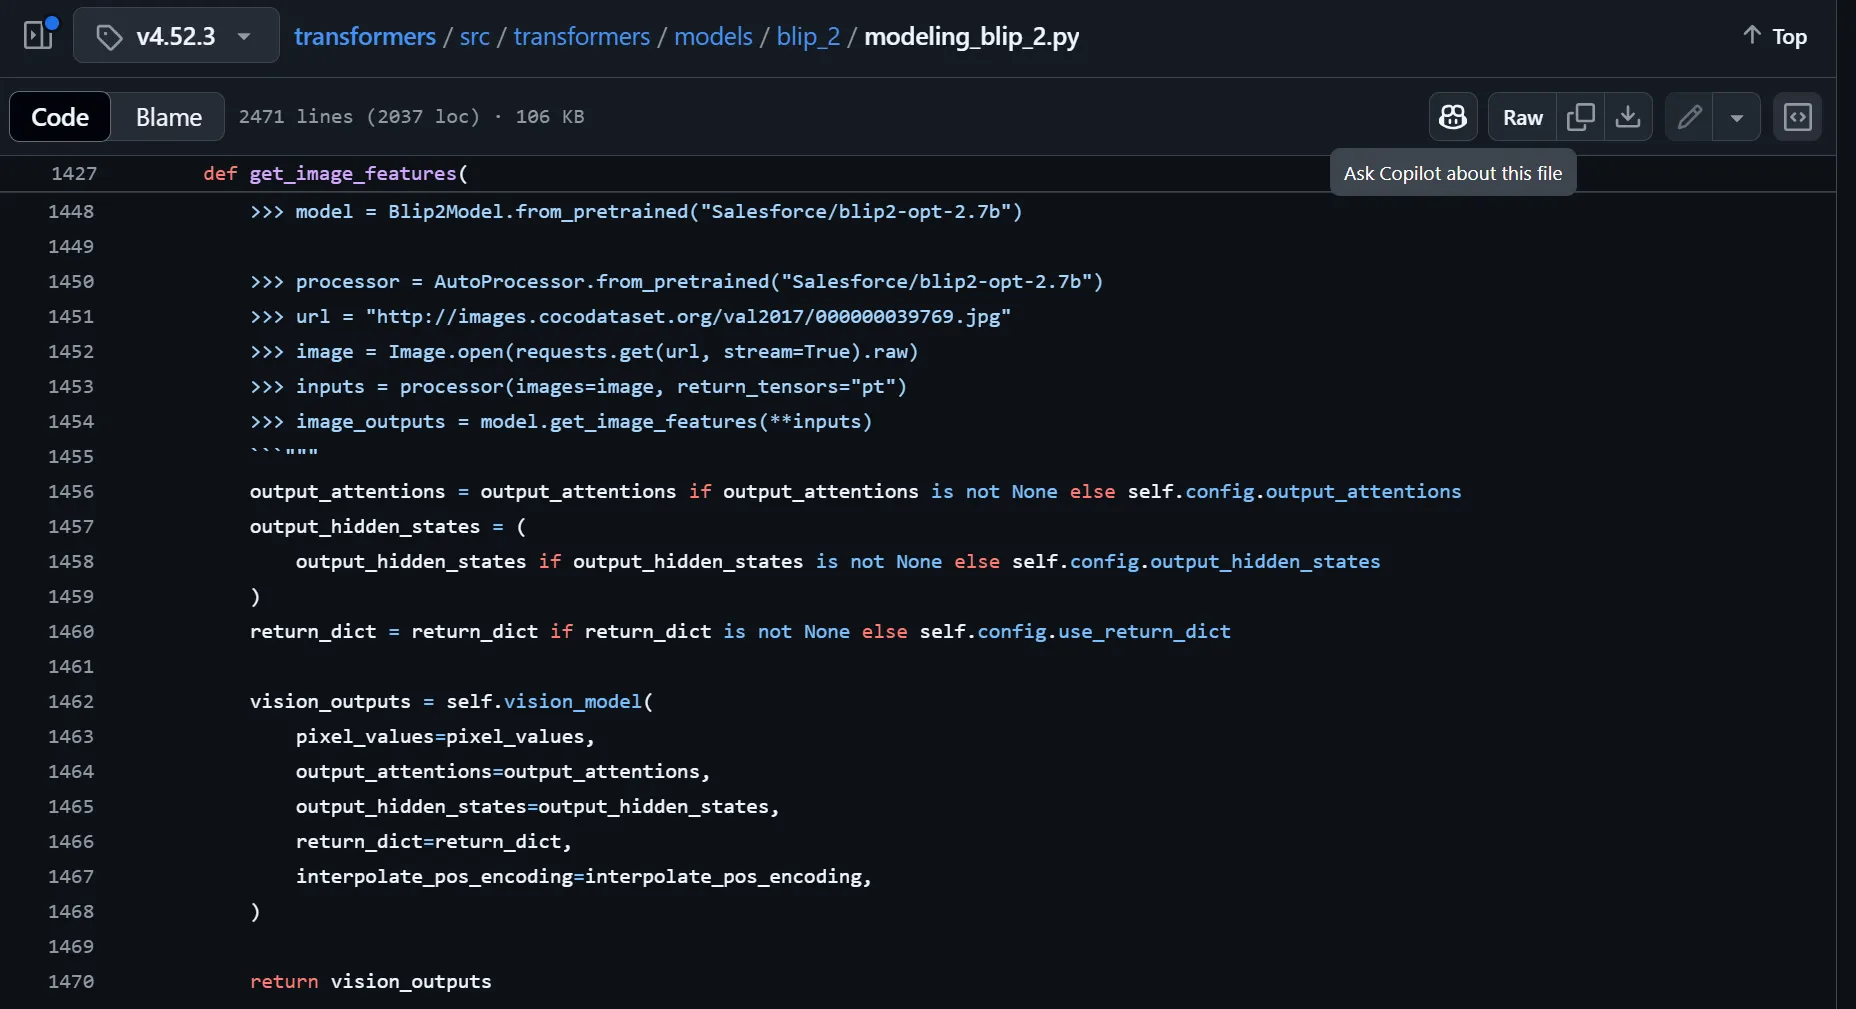Screen dimensions: 1856x1009
Task: Open the symbols panel
Action: (x=1798, y=117)
